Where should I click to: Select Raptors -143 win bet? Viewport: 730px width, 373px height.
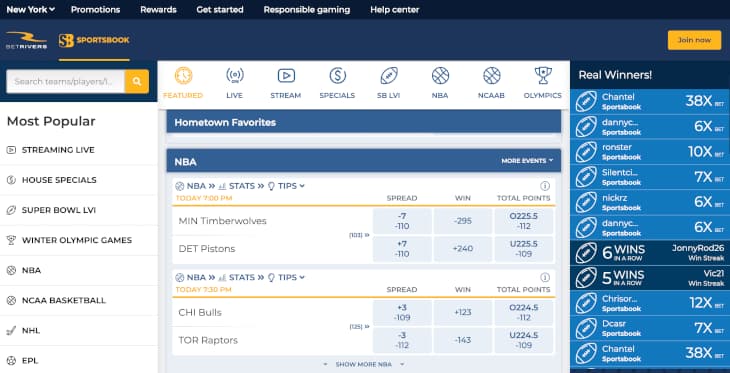[x=463, y=340]
